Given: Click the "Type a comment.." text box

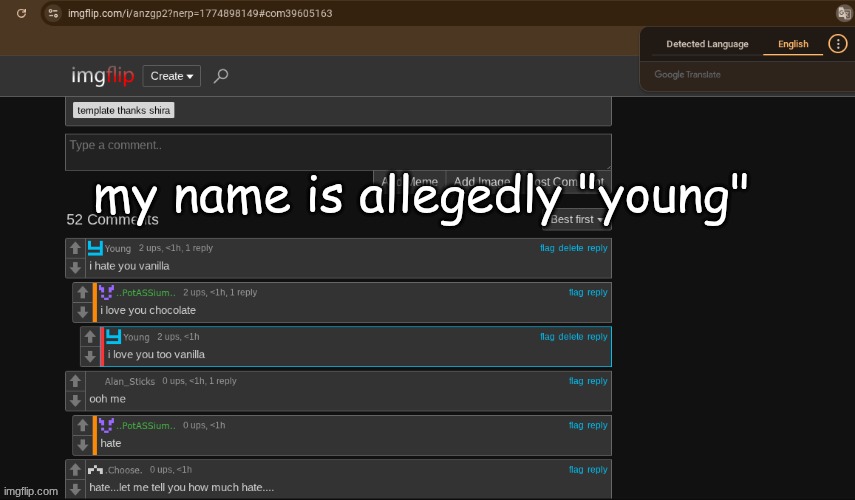Looking at the screenshot, I should click(338, 152).
